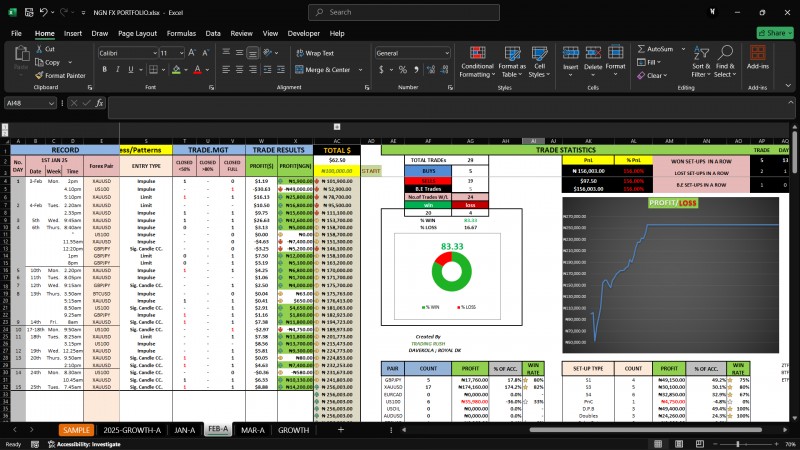800x450 pixels.
Task: Click the Search box in title bar
Action: 404,12
